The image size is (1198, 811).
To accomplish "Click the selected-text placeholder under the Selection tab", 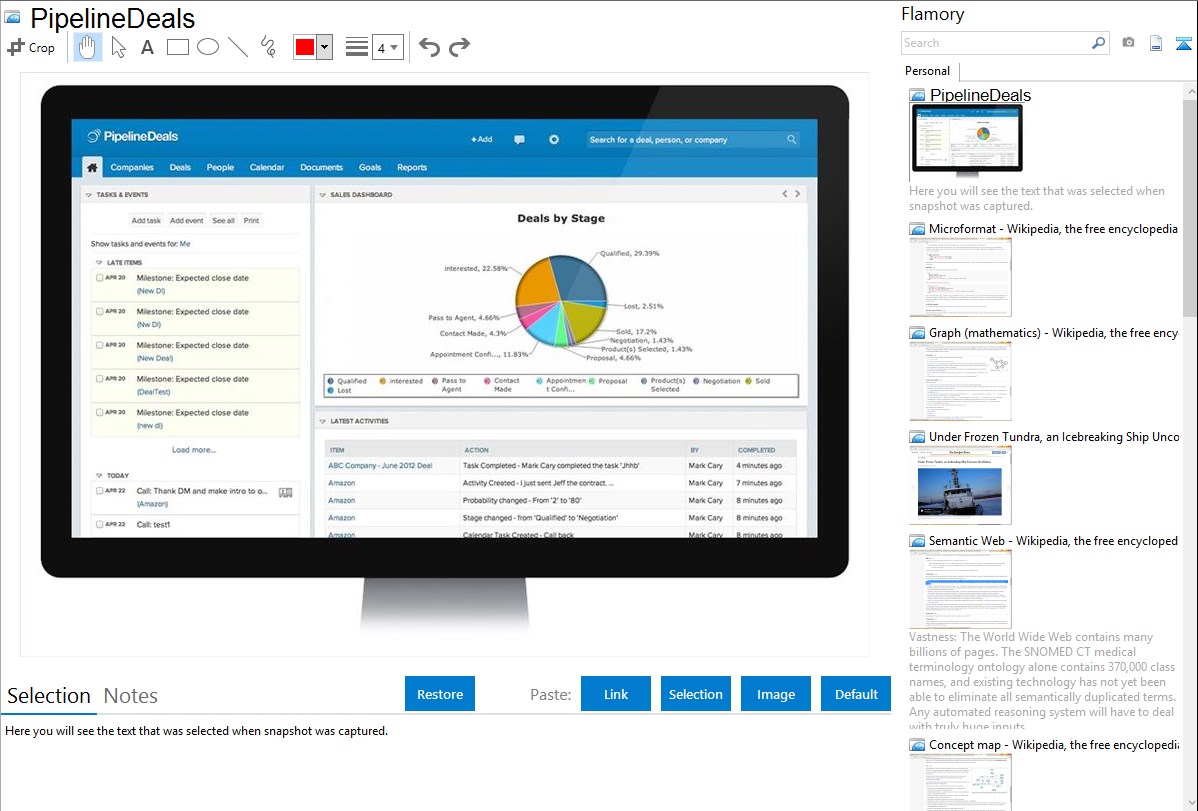I will tap(196, 732).
